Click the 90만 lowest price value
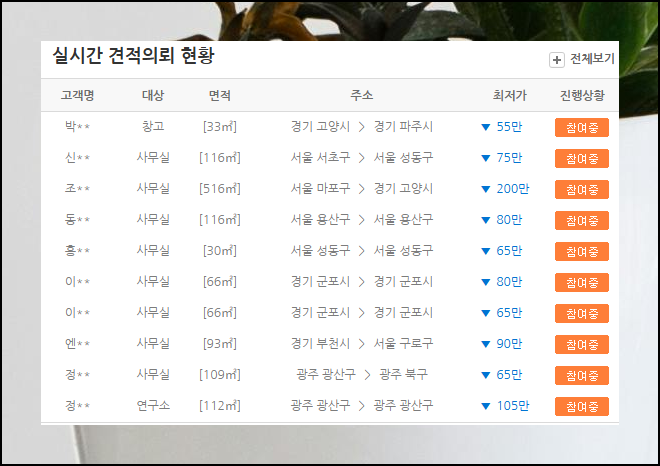The height and width of the screenshot is (466, 660). pyautogui.click(x=509, y=344)
